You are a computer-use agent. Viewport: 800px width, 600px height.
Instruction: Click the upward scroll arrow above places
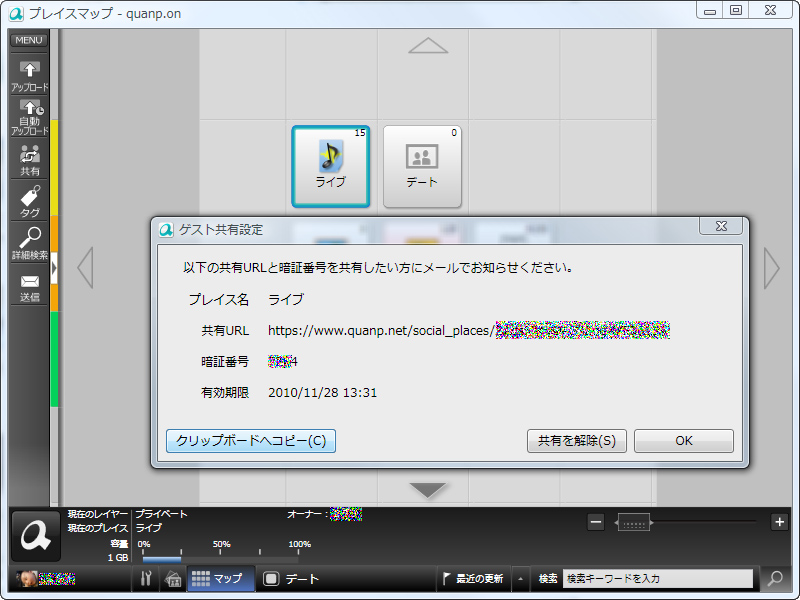[x=428, y=44]
